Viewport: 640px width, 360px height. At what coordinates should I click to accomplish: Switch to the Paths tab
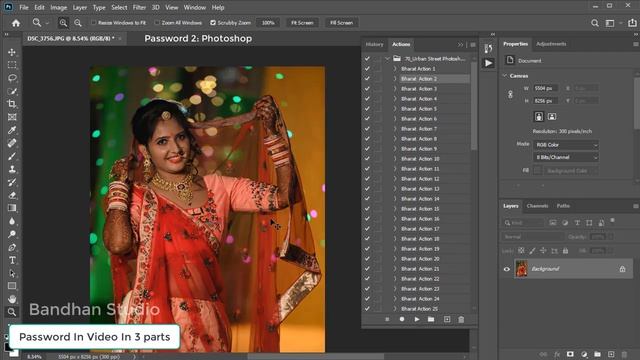(563, 206)
